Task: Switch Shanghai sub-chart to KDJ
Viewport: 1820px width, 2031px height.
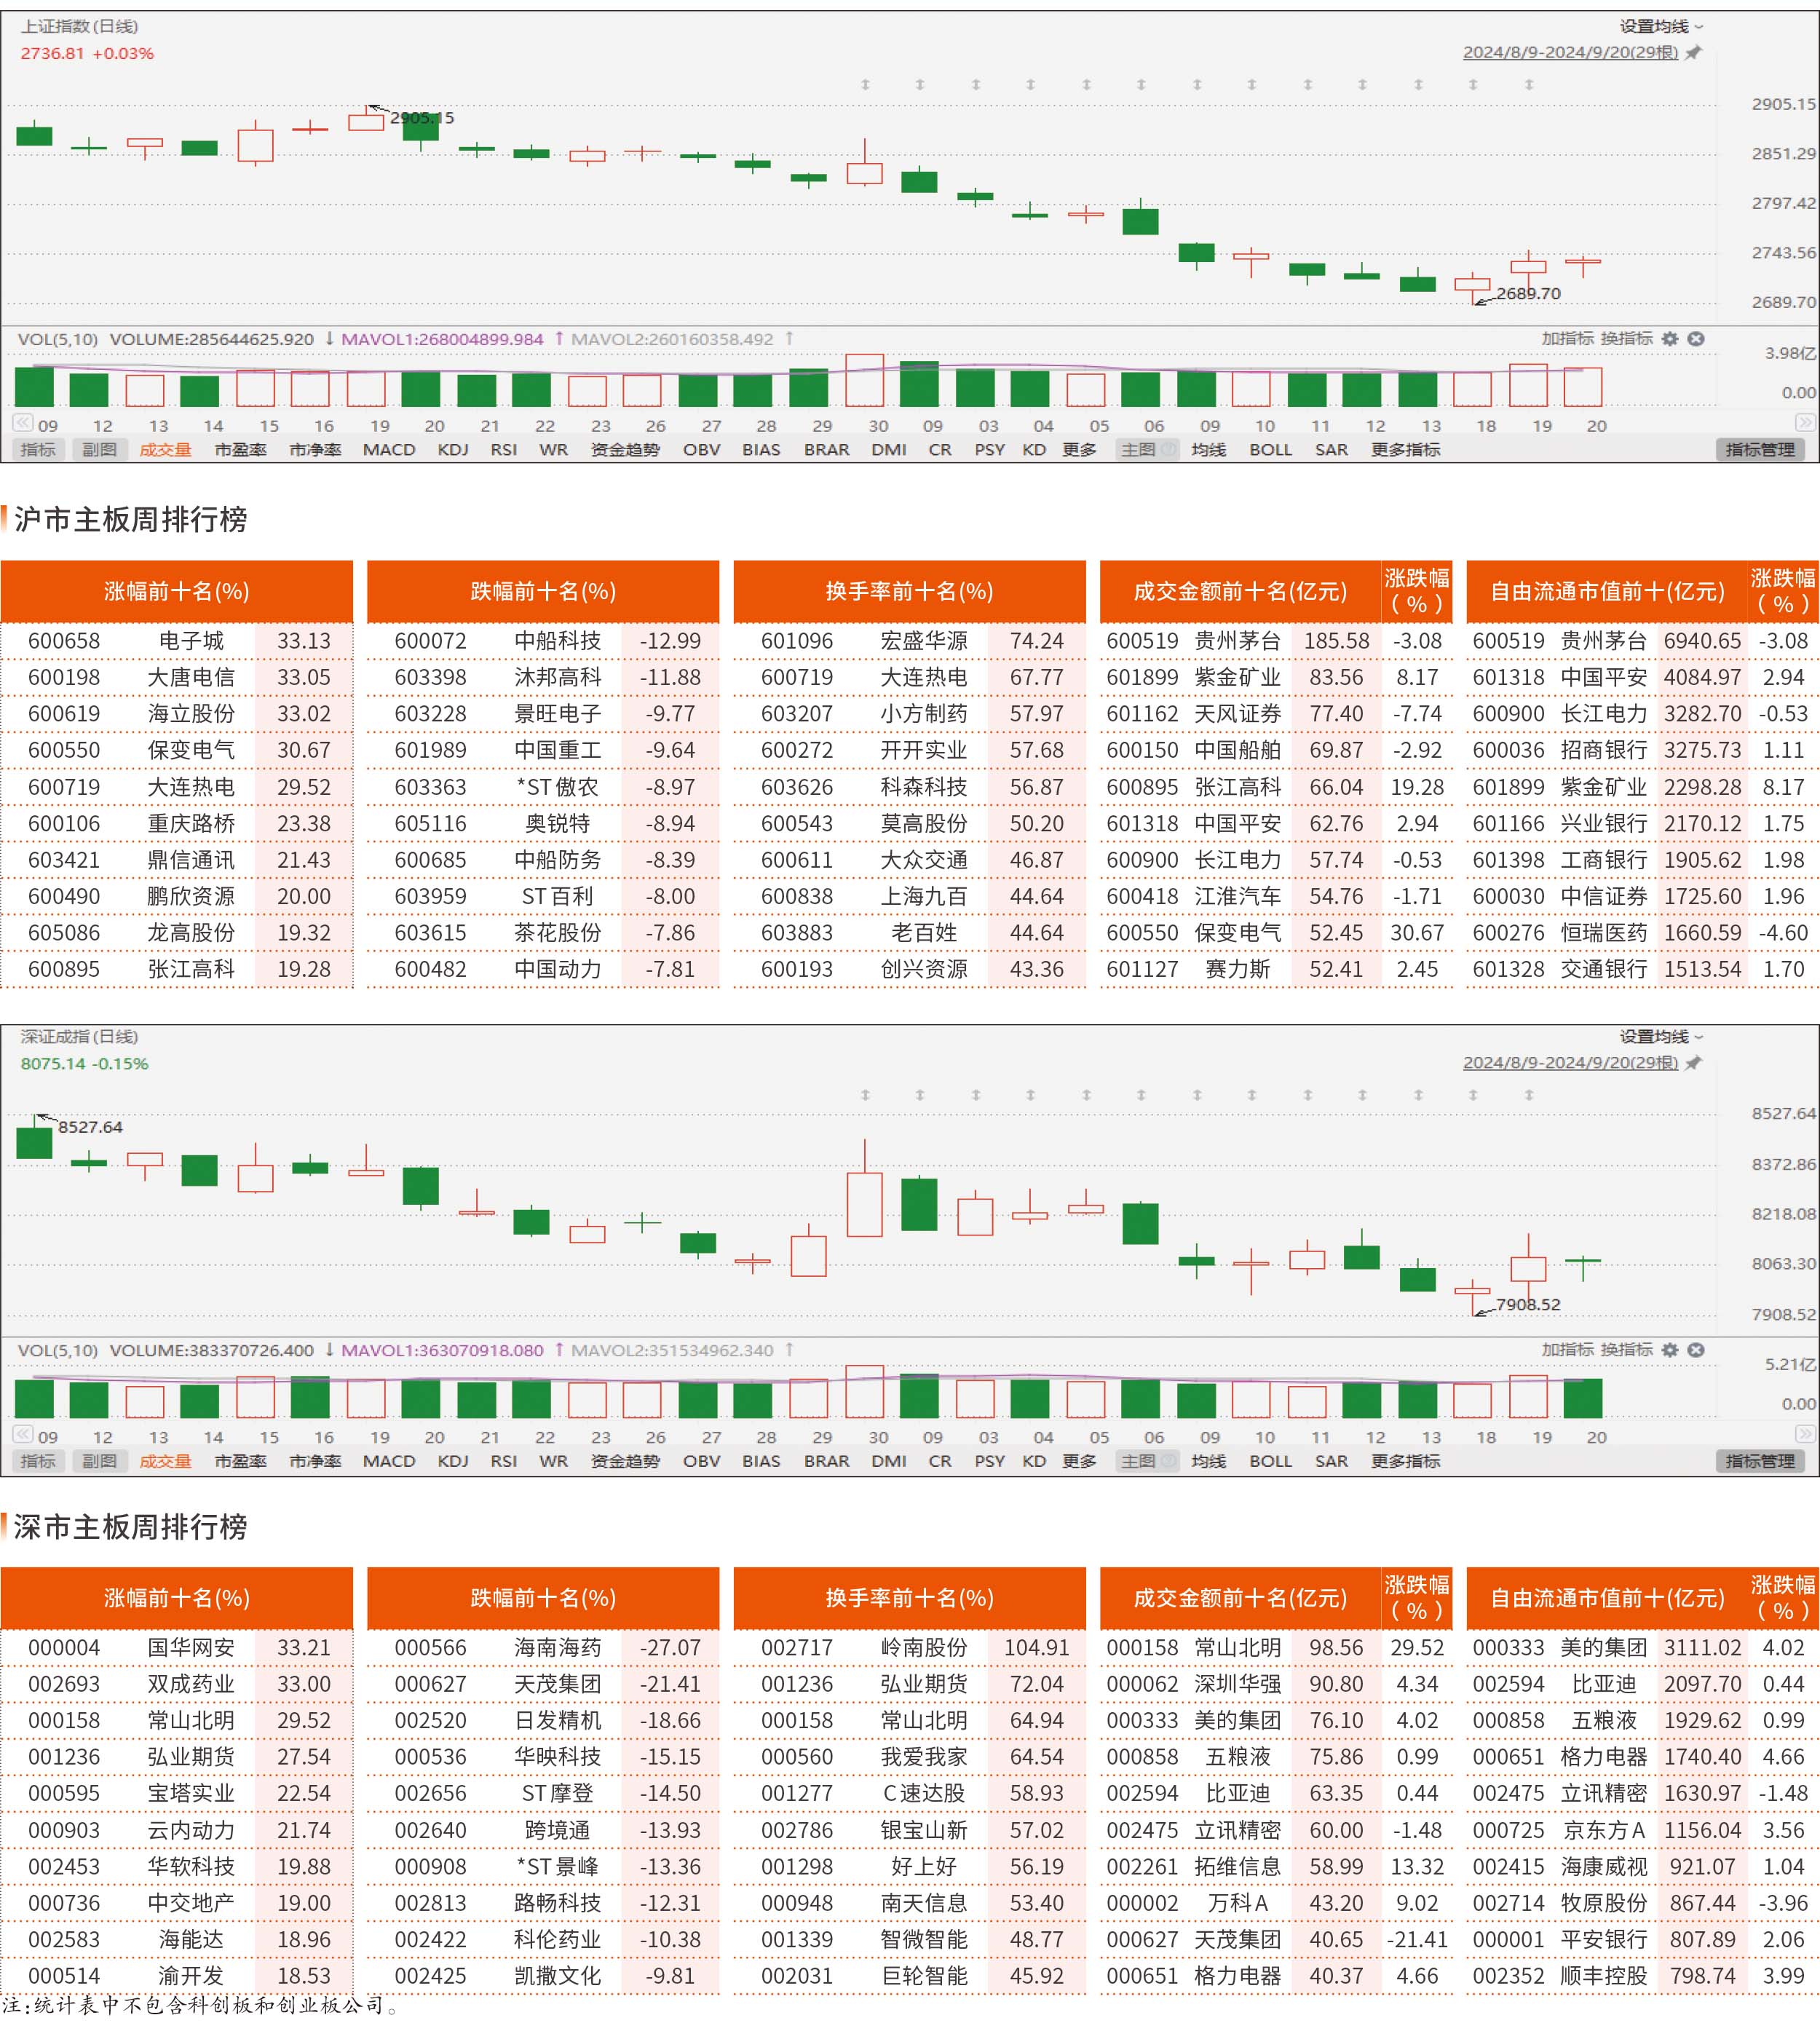Action: (x=453, y=450)
